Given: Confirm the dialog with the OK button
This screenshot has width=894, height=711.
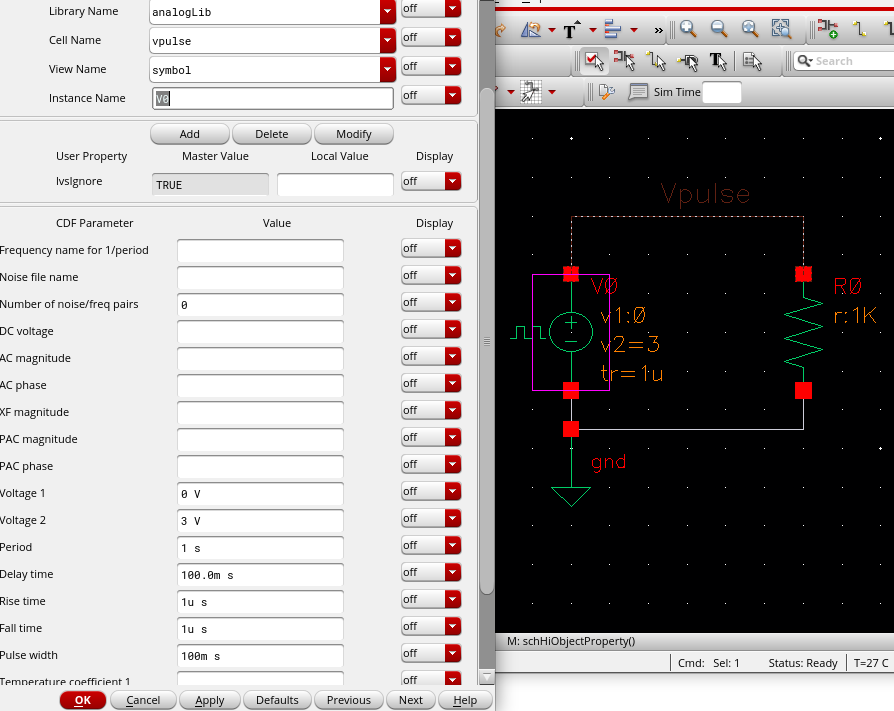Looking at the screenshot, I should click(x=83, y=700).
